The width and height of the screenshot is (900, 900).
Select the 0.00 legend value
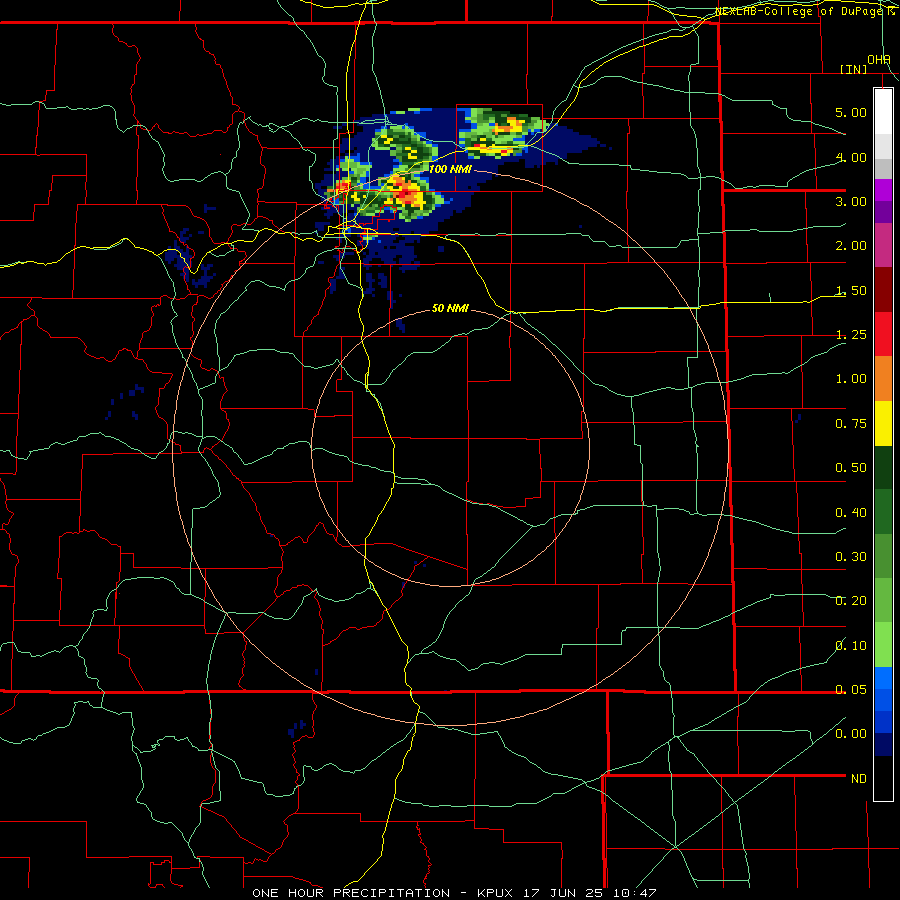pos(851,734)
